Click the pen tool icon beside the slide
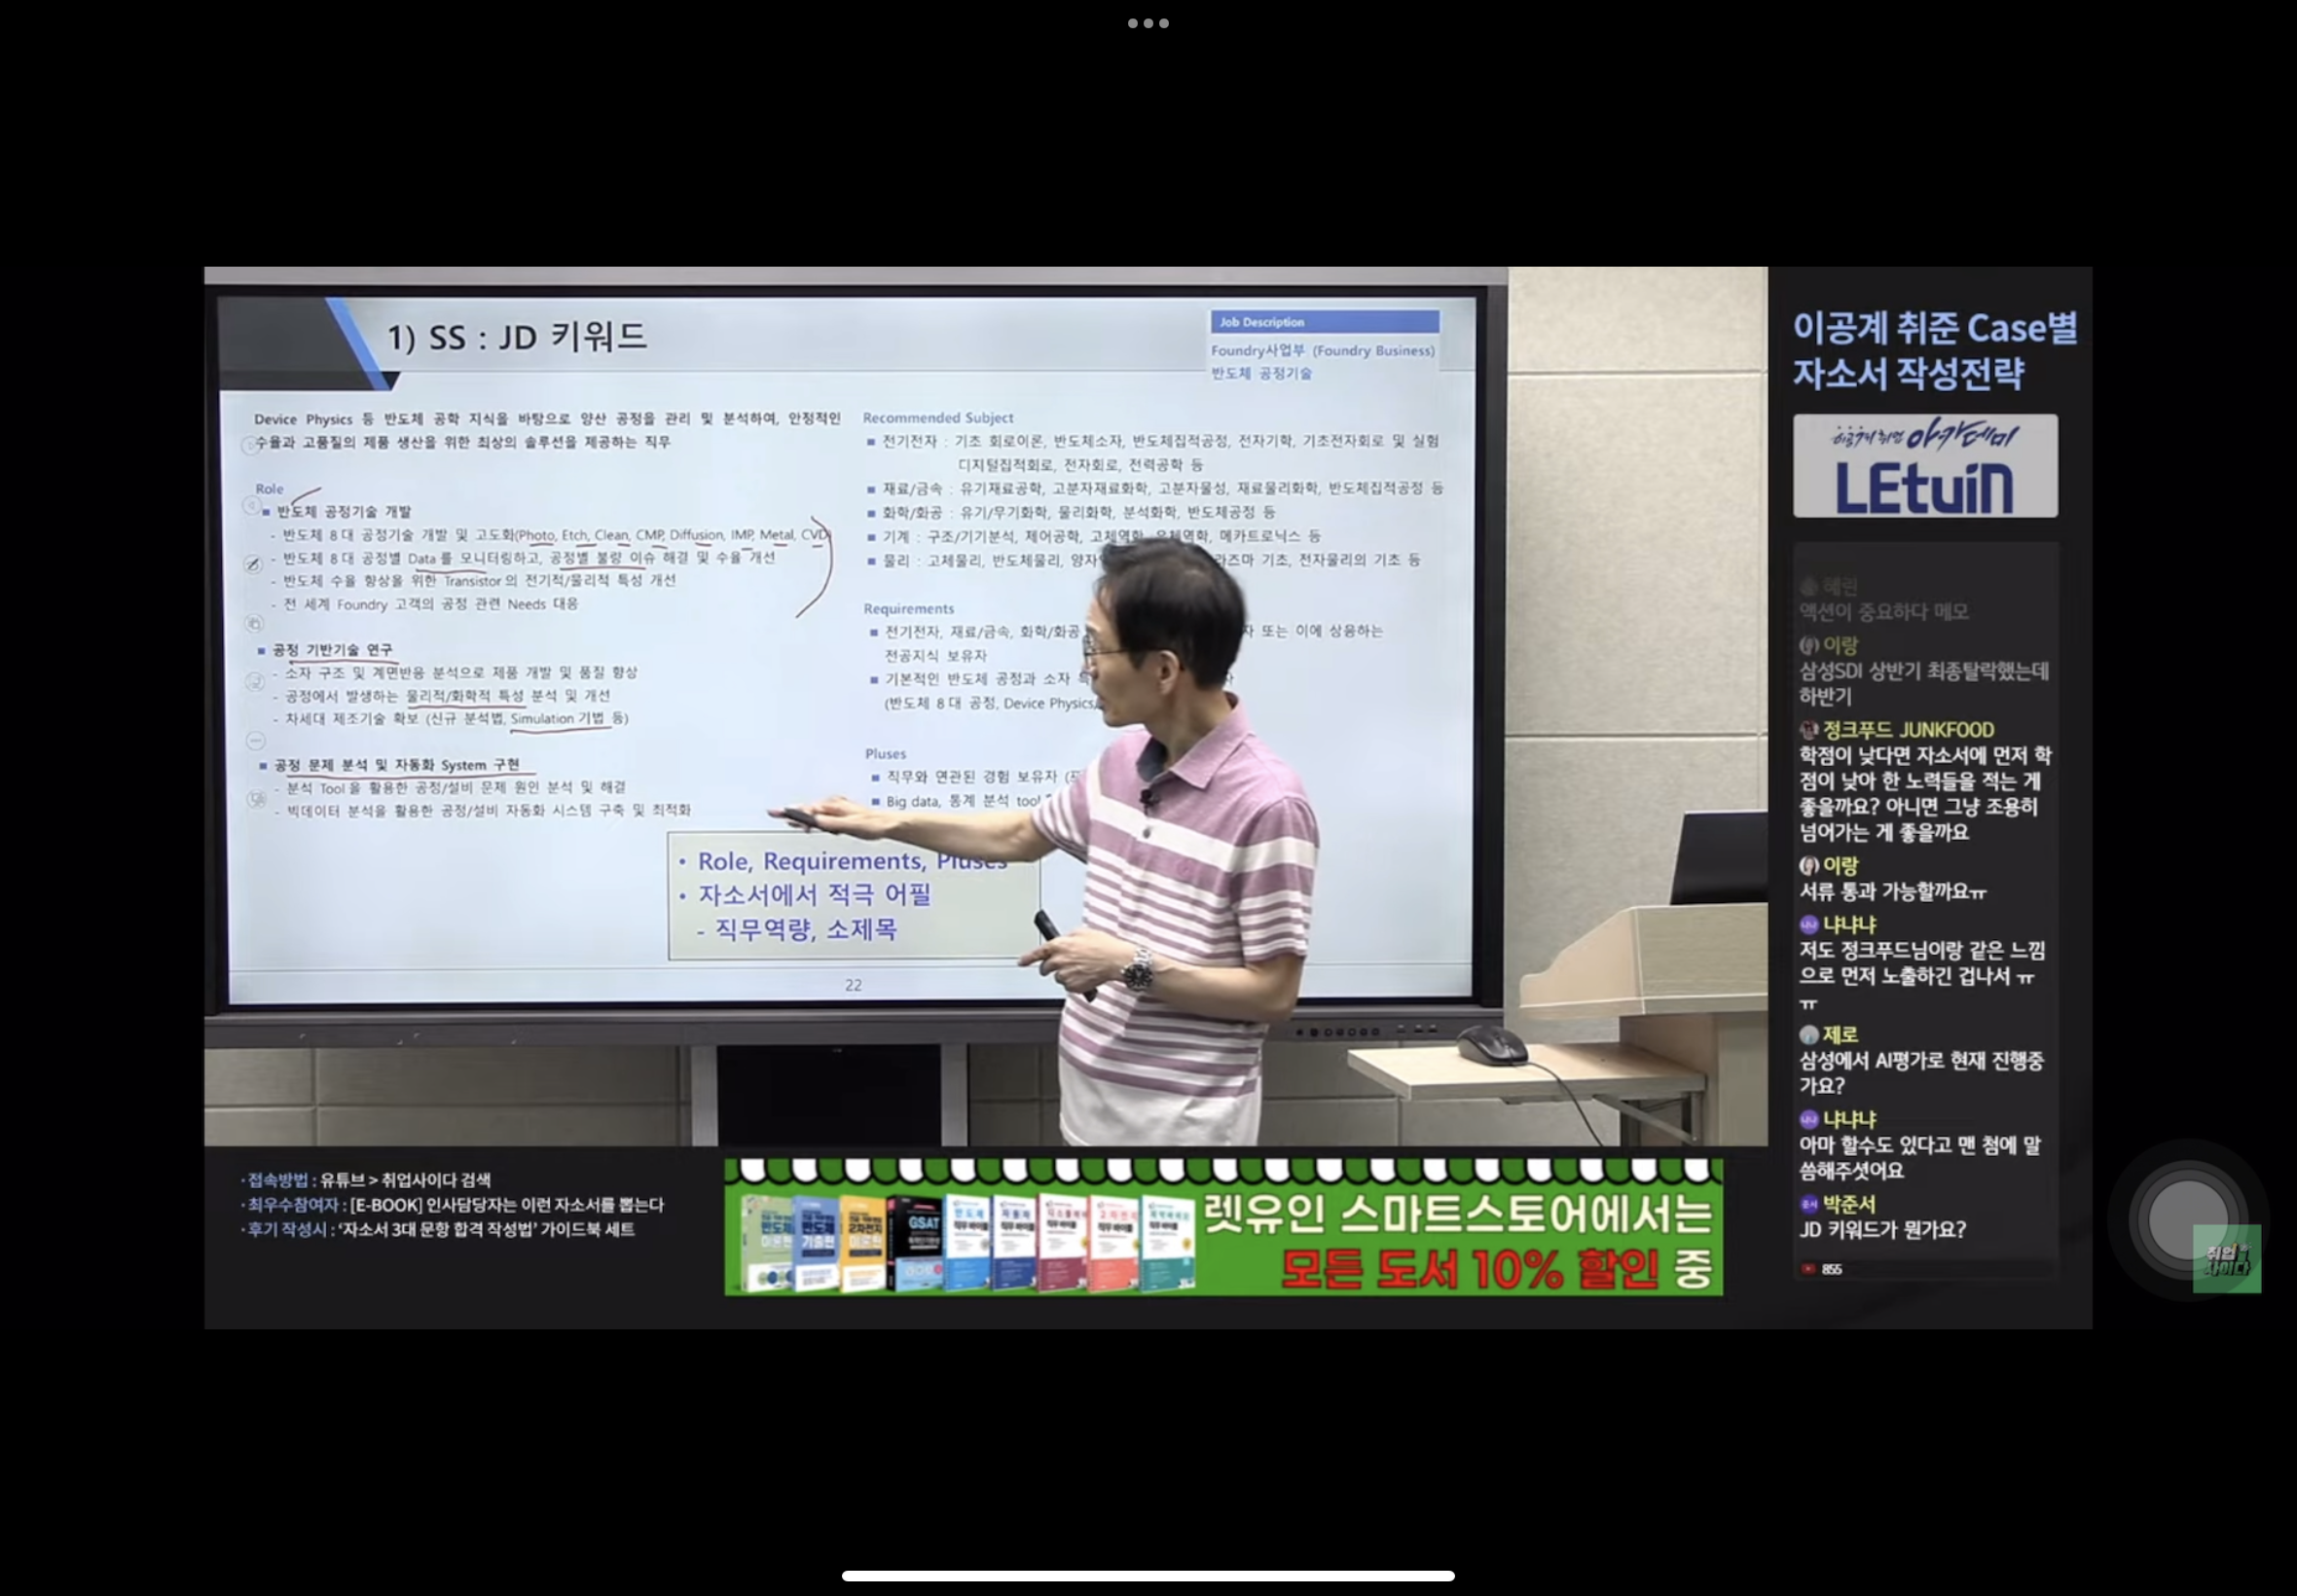Image resolution: width=2297 pixels, height=1596 pixels. (254, 564)
